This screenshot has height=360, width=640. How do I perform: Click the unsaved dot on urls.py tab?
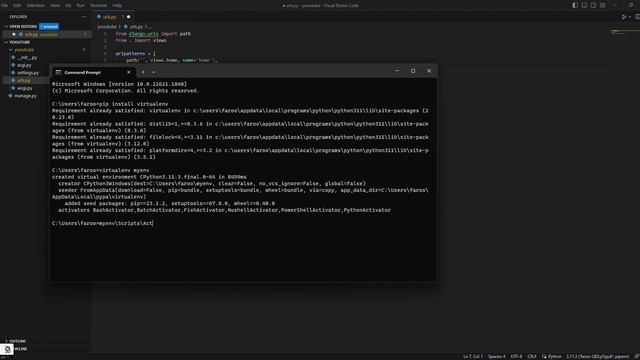point(129,17)
